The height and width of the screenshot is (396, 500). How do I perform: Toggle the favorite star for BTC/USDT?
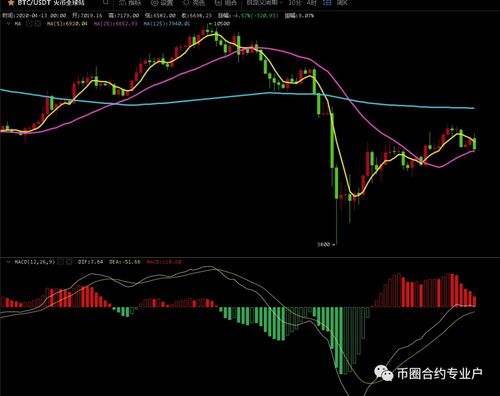10,3
